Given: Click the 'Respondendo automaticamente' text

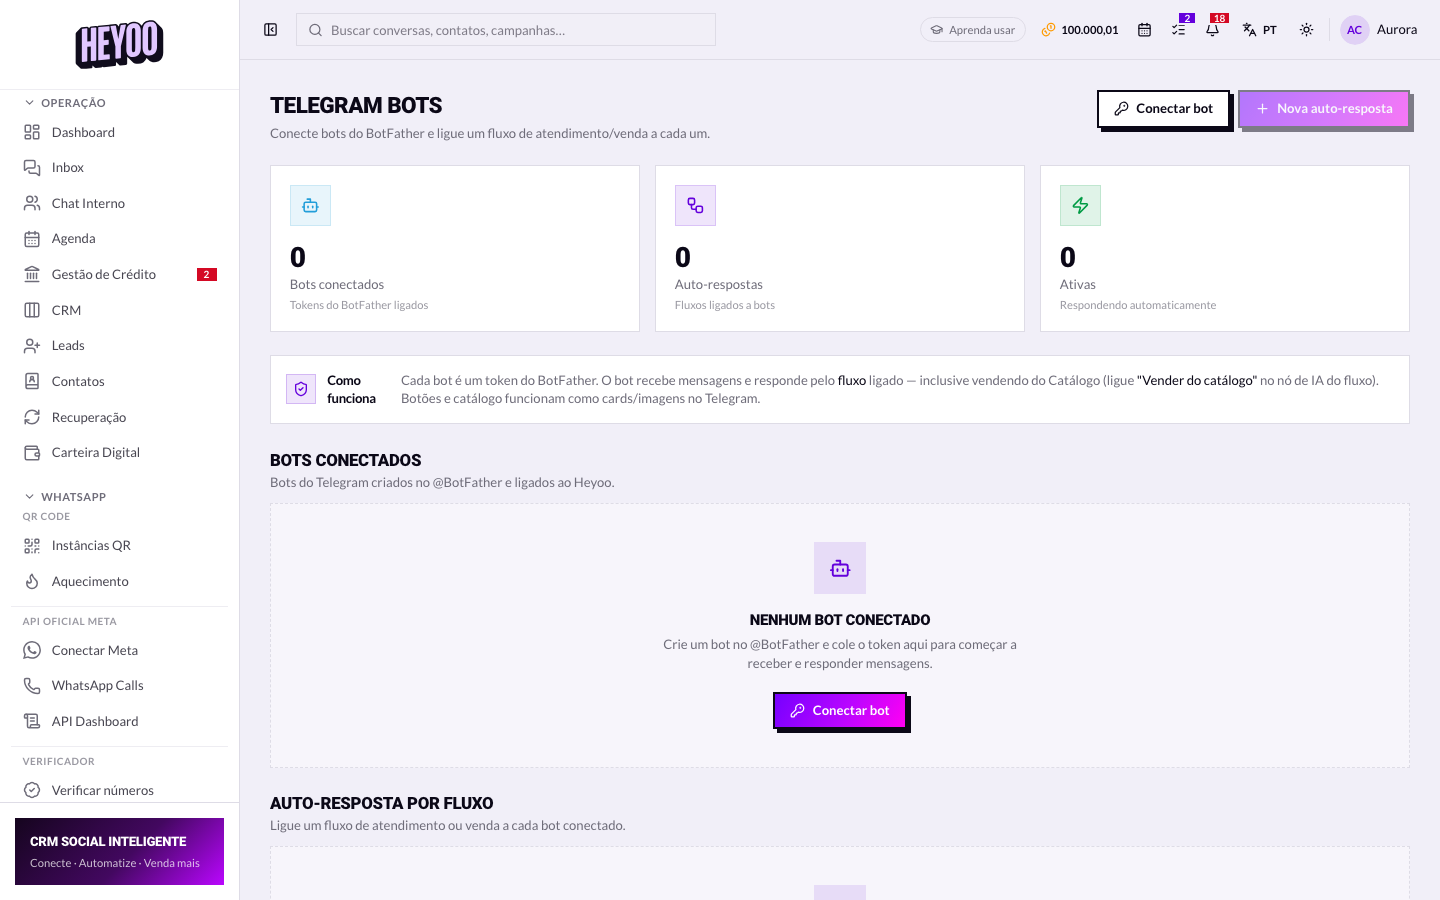Looking at the screenshot, I should tap(1138, 305).
